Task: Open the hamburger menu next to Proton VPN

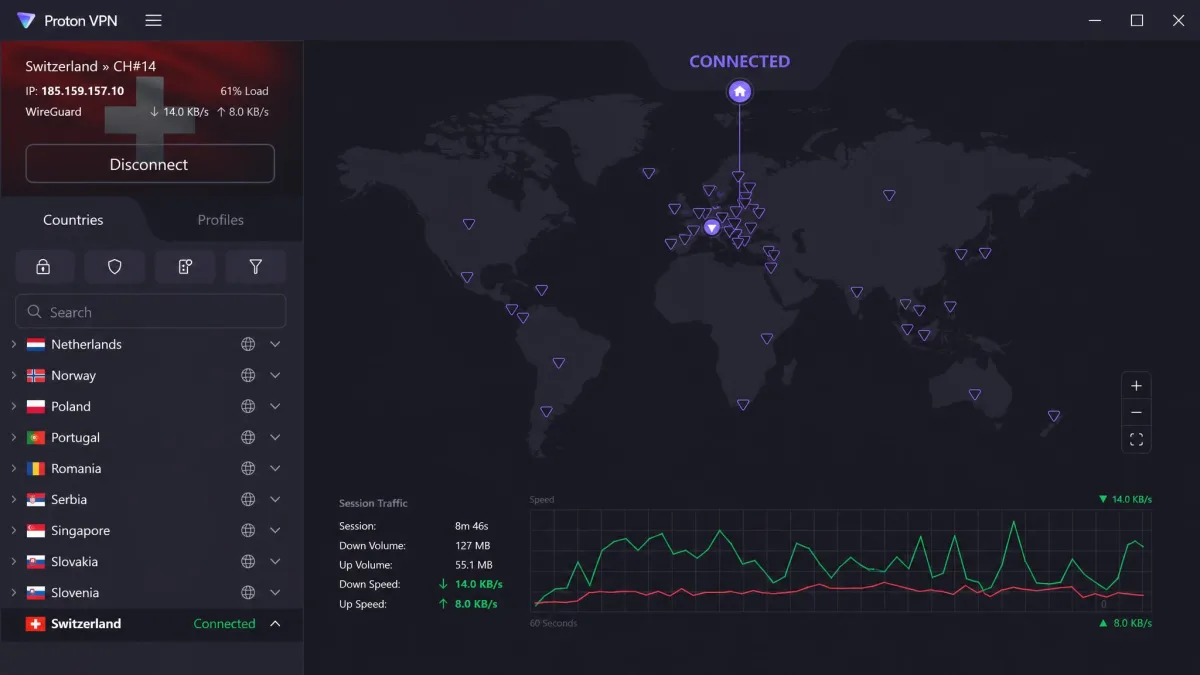Action: 153,20
